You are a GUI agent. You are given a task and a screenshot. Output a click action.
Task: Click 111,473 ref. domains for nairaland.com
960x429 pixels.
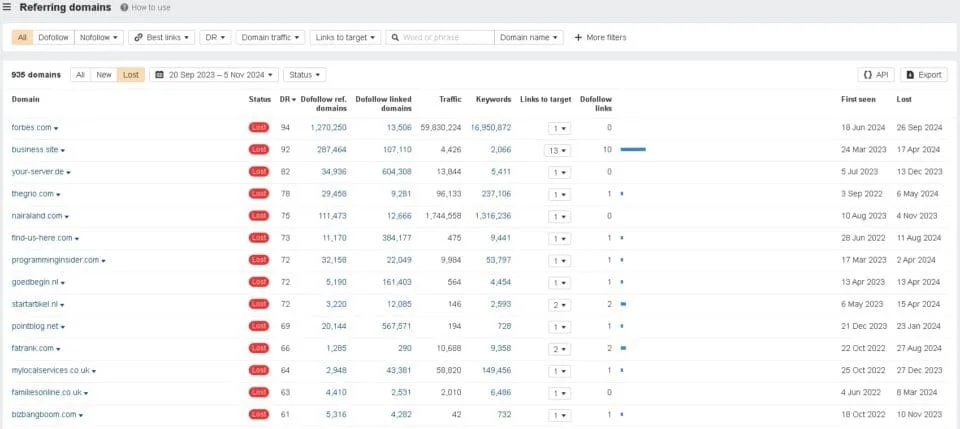tap(331, 216)
